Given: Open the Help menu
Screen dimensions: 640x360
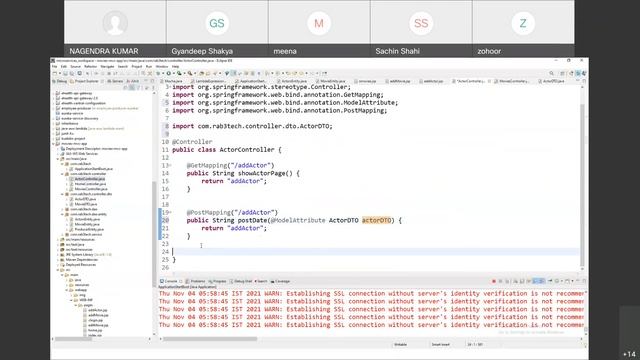Looking at the screenshot, I should (176, 66).
